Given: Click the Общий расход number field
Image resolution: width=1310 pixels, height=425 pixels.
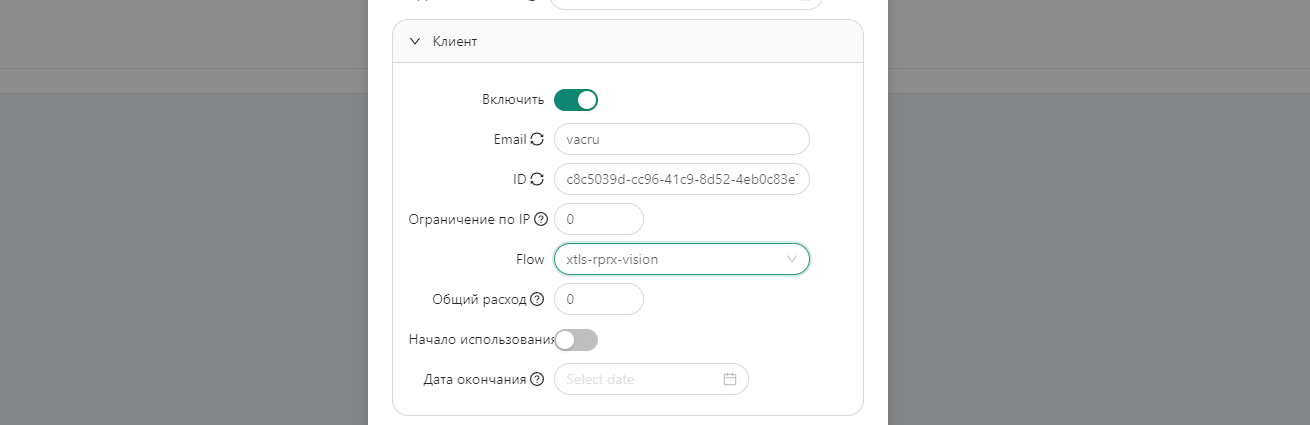Looking at the screenshot, I should coord(599,299).
